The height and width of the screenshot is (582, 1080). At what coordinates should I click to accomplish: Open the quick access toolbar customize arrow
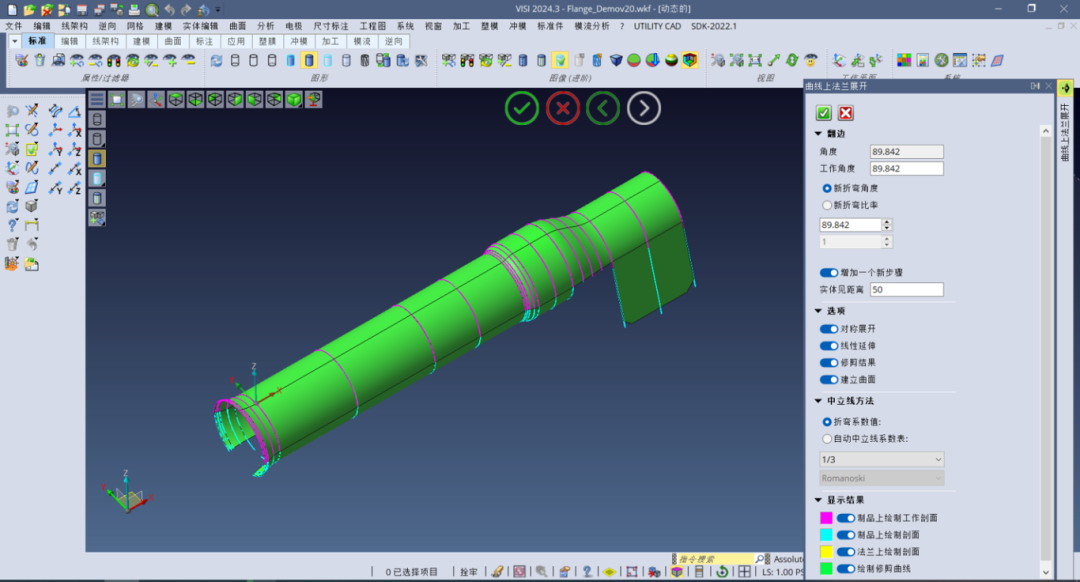218,10
